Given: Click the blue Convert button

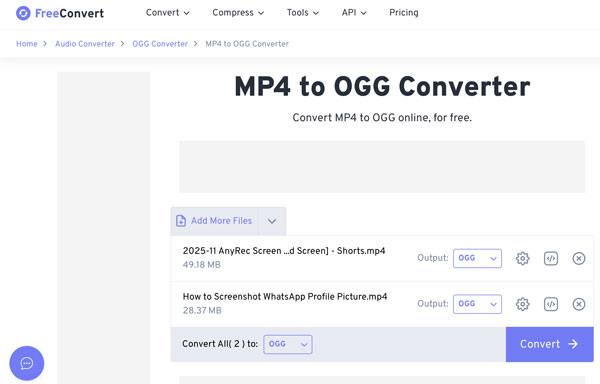Looking at the screenshot, I should 549,344.
